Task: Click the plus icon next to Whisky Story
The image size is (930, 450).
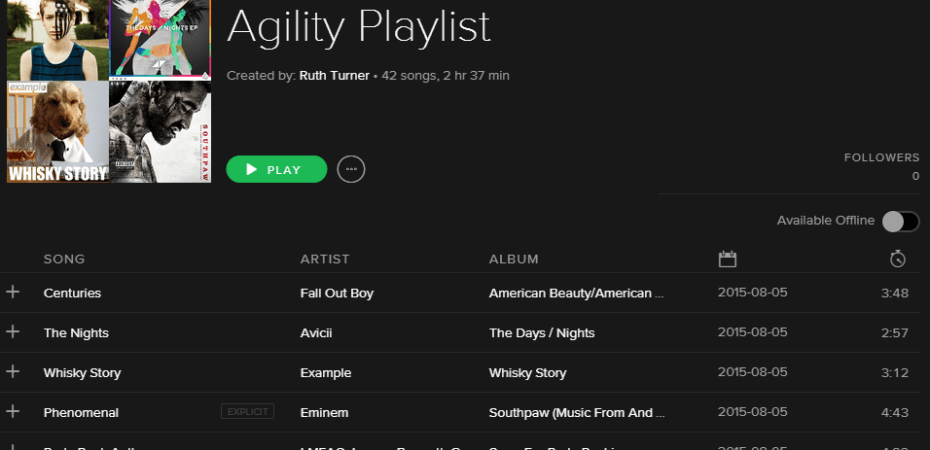Action: (x=13, y=372)
